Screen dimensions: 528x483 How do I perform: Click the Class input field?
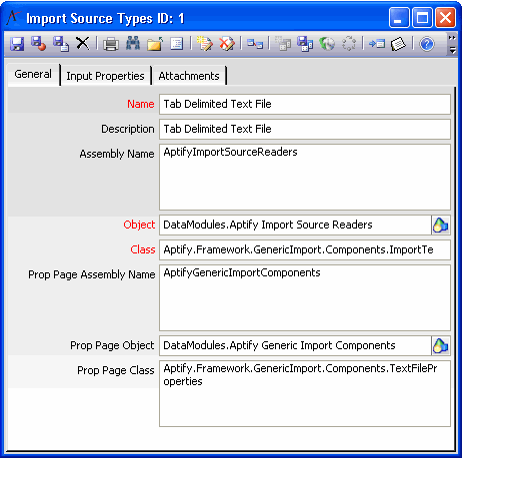[x=305, y=250]
